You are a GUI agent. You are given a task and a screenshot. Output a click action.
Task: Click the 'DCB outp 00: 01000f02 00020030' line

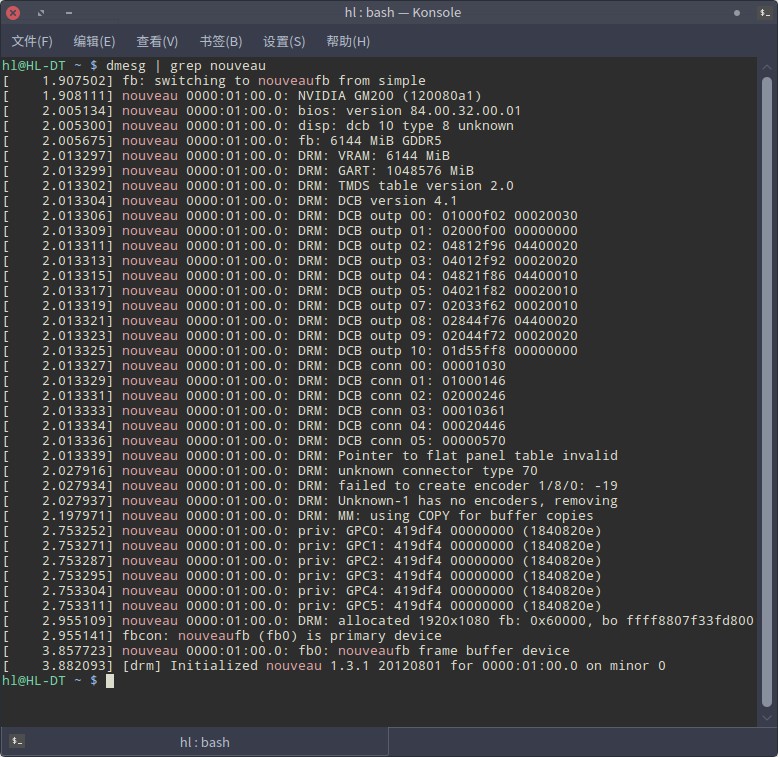[x=290, y=216]
